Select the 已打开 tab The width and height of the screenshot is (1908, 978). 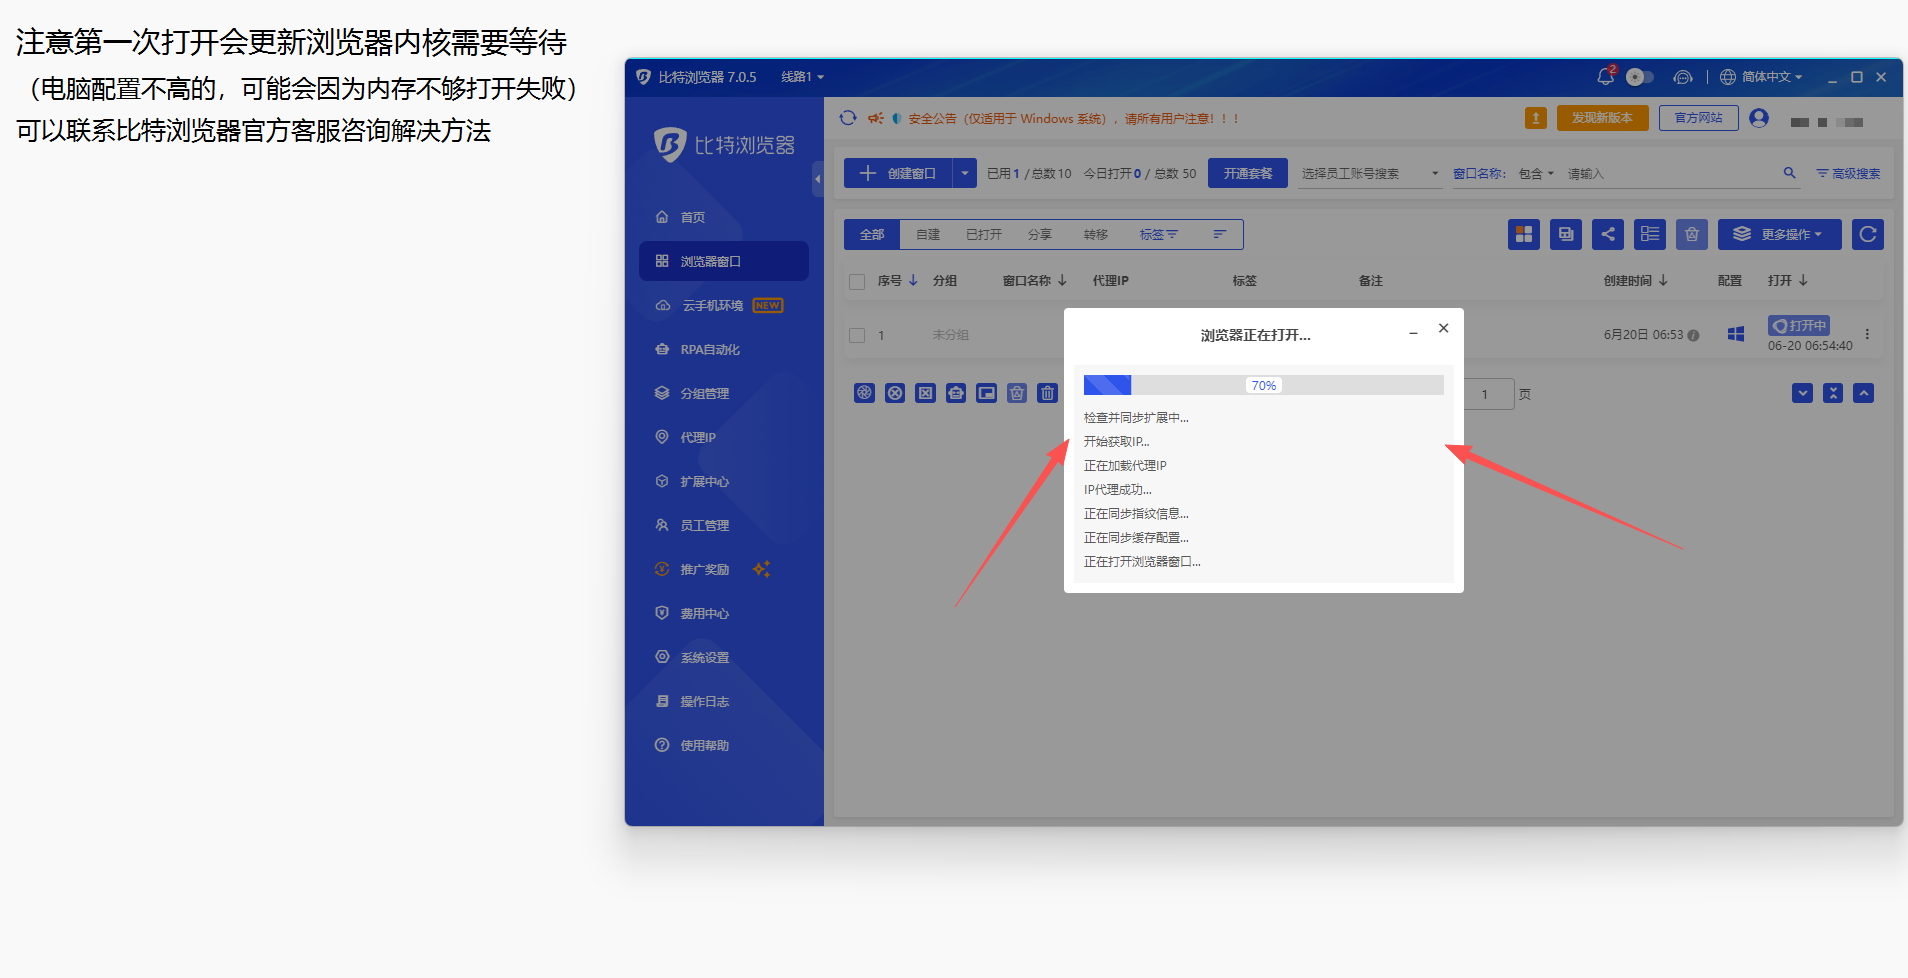click(984, 234)
